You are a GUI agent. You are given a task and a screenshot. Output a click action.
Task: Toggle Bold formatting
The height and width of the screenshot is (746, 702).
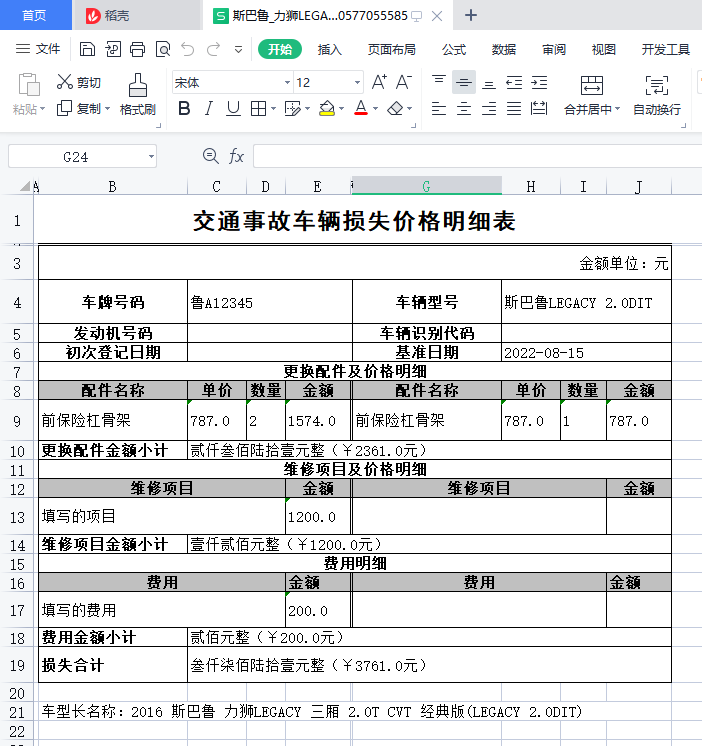(x=184, y=108)
